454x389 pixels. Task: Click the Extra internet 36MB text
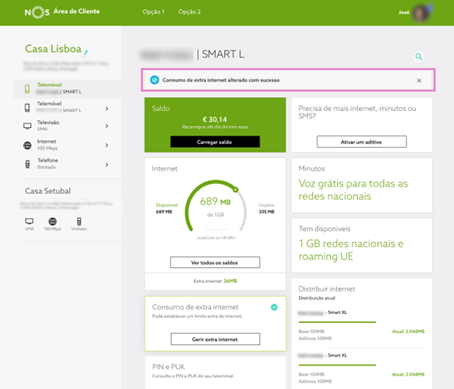coord(215,281)
